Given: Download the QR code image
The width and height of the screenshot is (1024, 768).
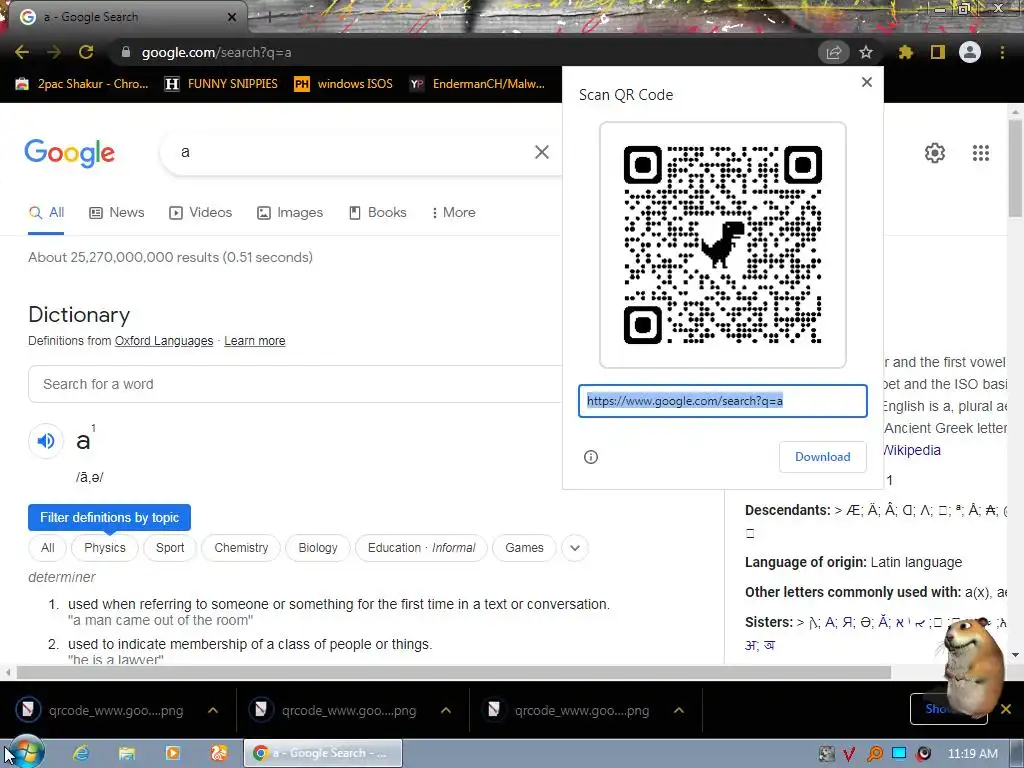Looking at the screenshot, I should (x=822, y=456).
